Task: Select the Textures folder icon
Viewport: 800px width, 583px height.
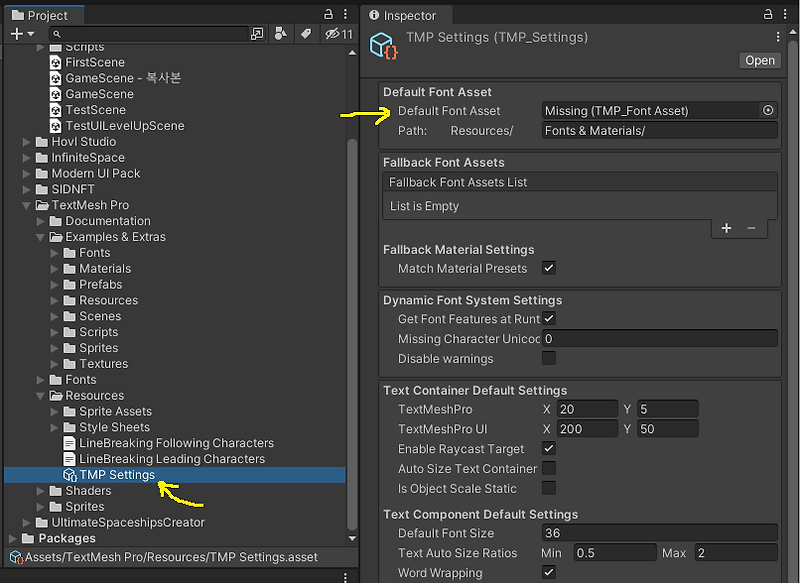Action: (x=69, y=364)
